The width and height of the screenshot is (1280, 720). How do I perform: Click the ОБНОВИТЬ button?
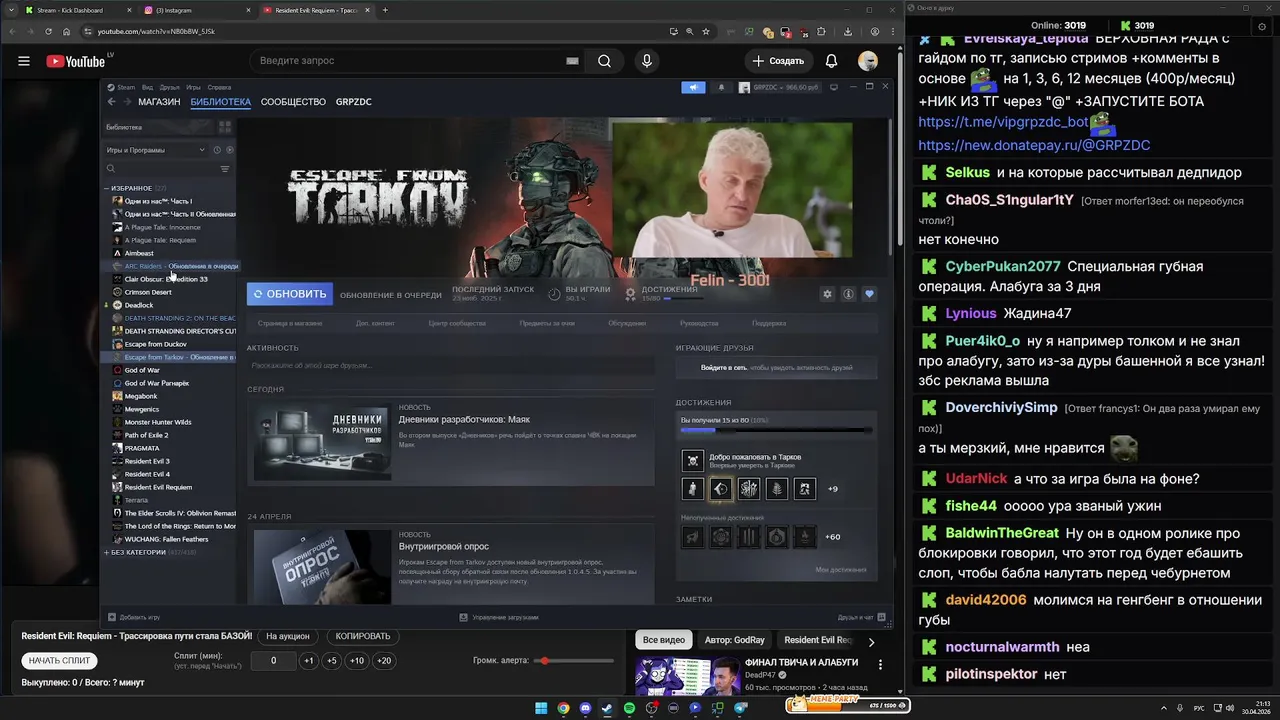pos(290,294)
